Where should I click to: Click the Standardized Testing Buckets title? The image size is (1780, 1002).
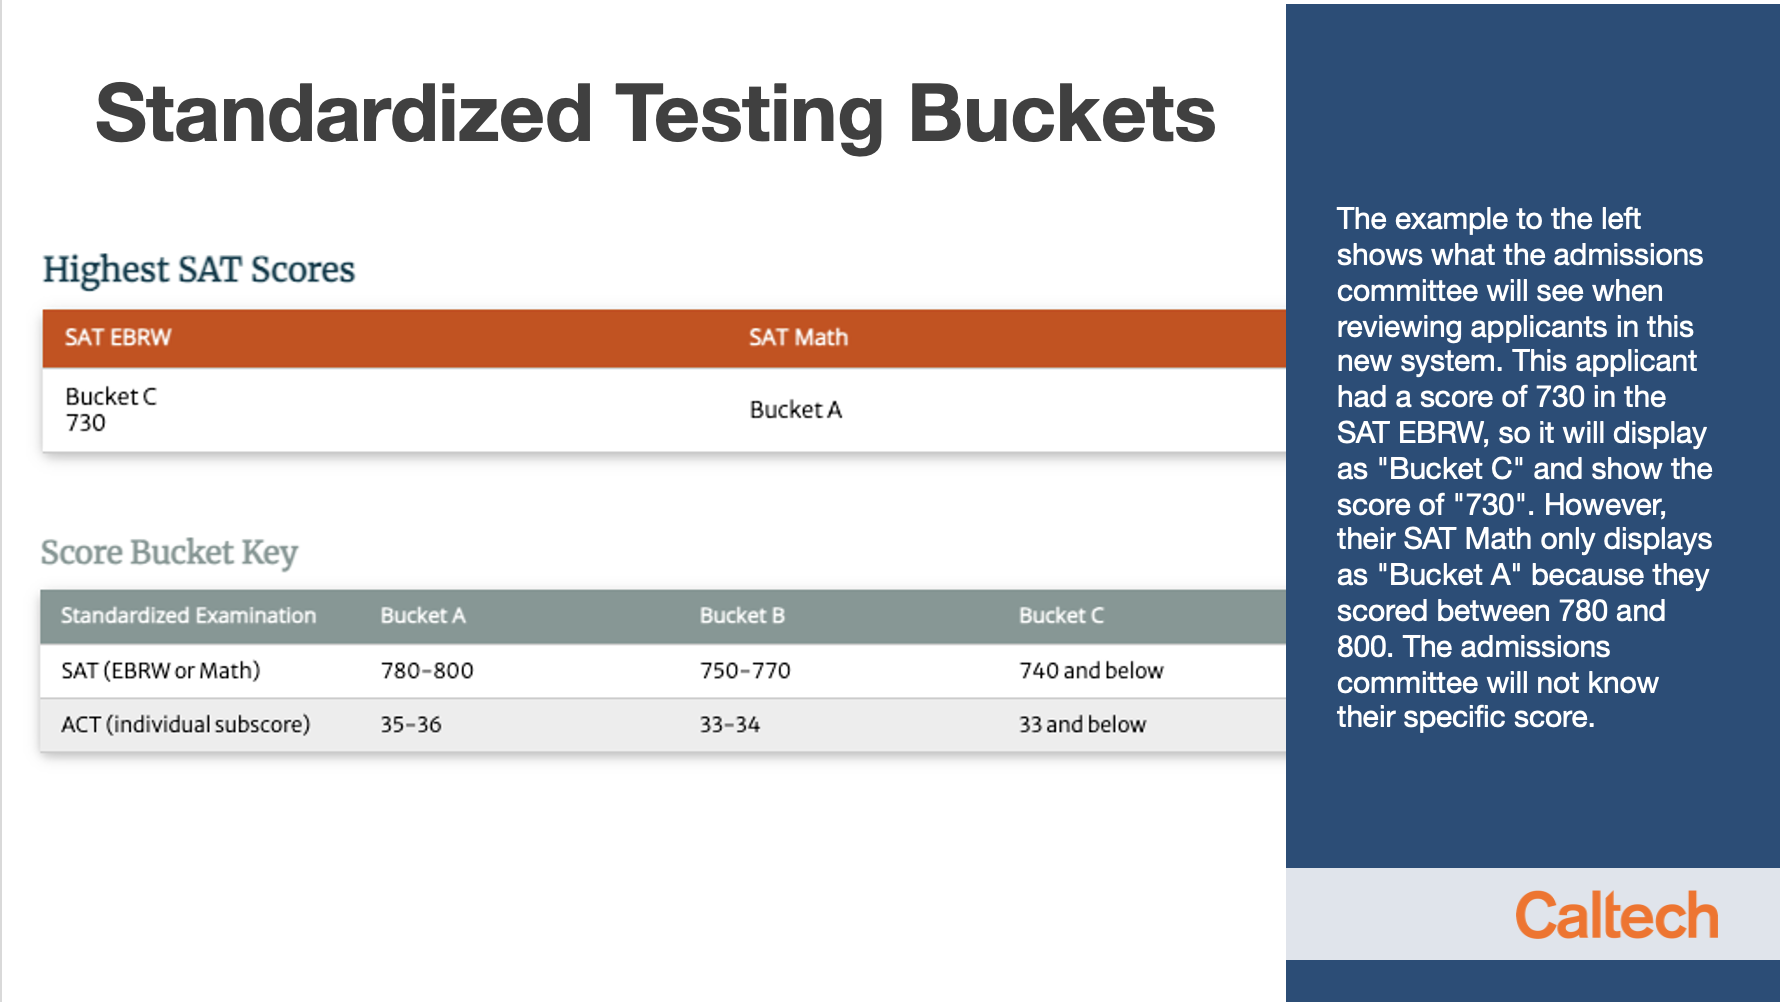pyautogui.click(x=655, y=114)
